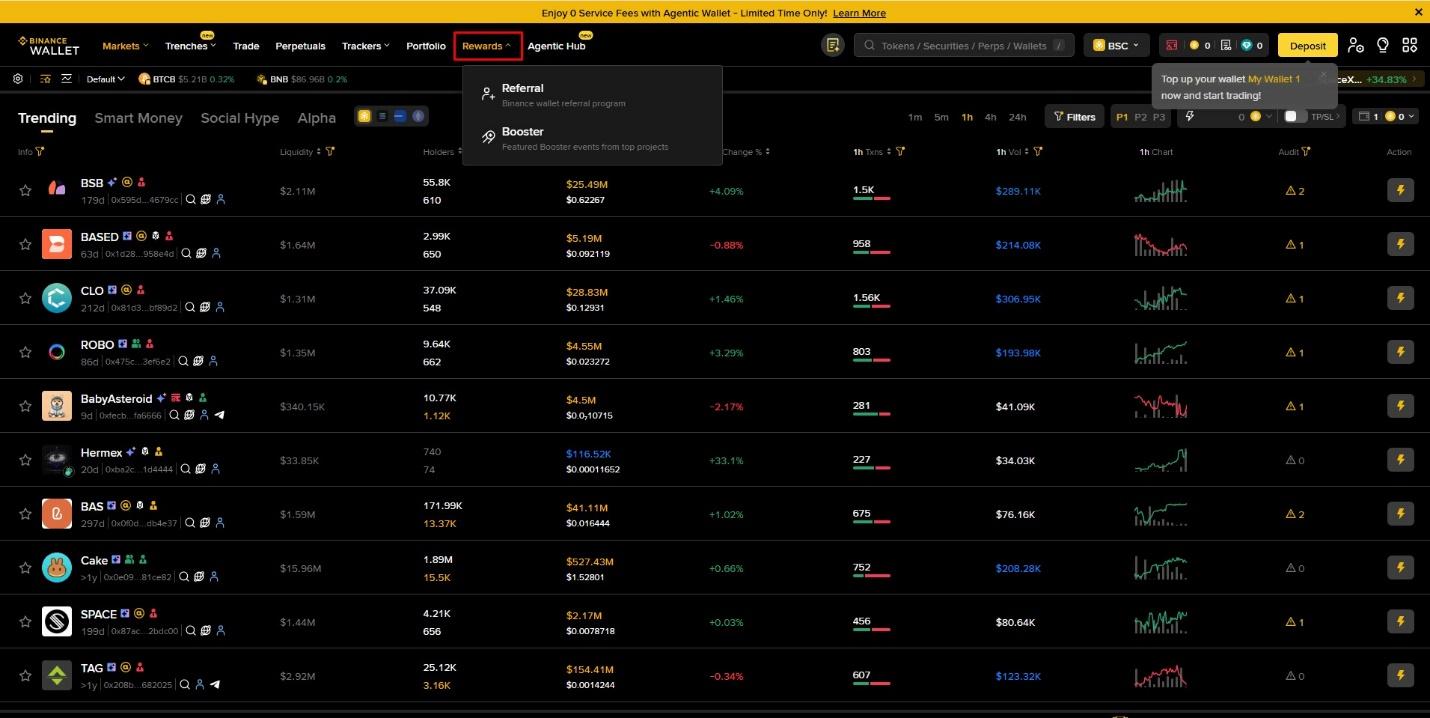Click the starred watchlist icon in ticker bar
This screenshot has height=718, width=1430.
pos(46,79)
